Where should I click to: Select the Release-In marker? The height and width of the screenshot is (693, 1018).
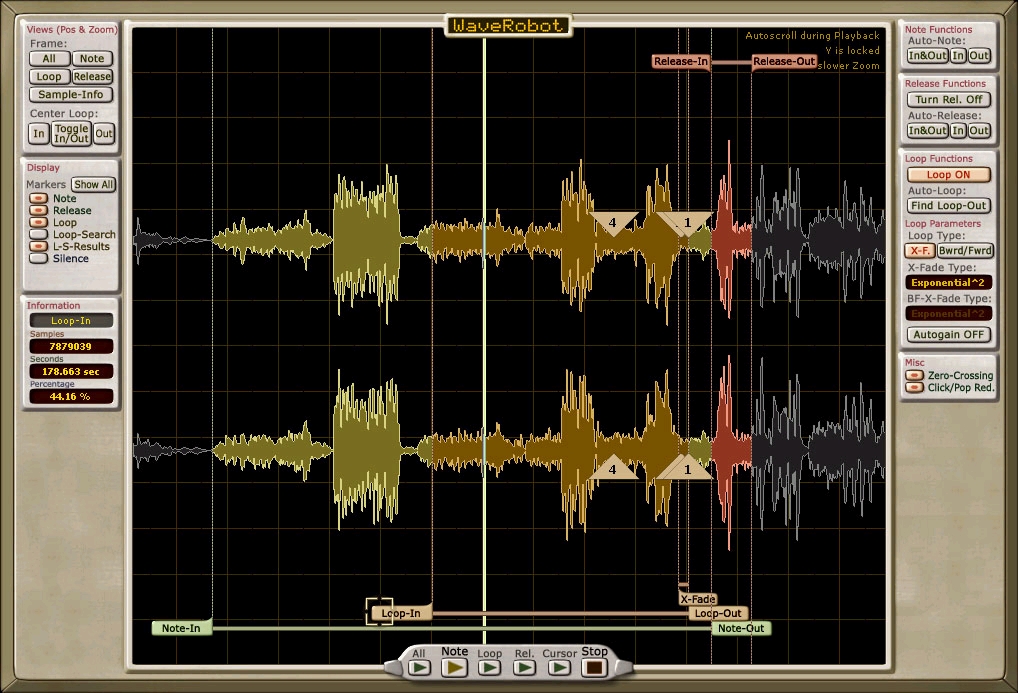pyautogui.click(x=680, y=62)
